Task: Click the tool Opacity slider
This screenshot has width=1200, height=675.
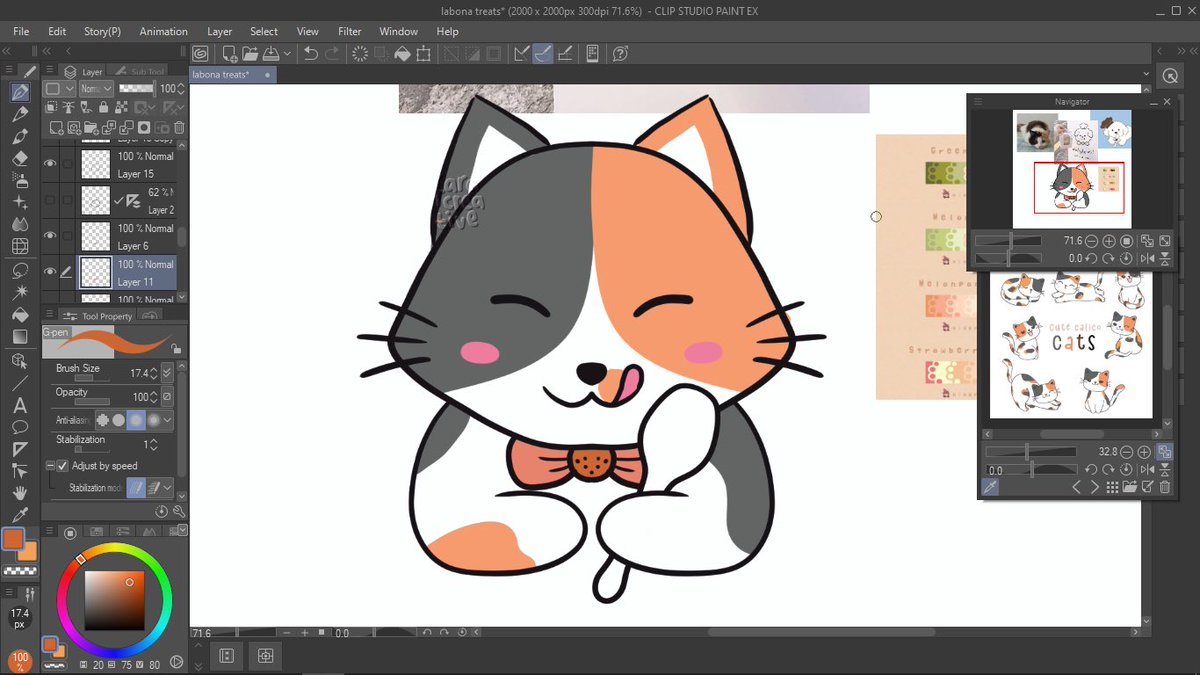Action: [93, 402]
